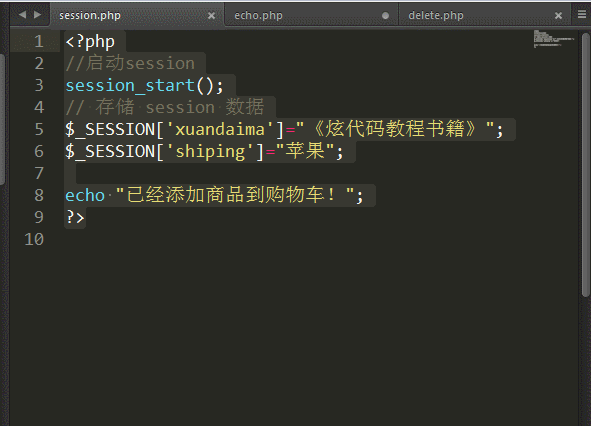This screenshot has width=591, height=426.
Task: Place cursor at the closing ?> tag
Action: point(75,217)
